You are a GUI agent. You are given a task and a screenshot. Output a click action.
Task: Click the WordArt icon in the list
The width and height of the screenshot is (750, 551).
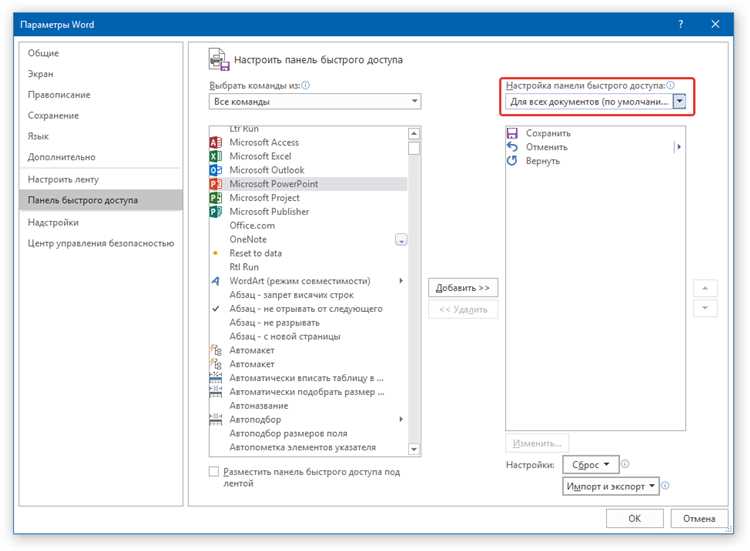[x=216, y=281]
